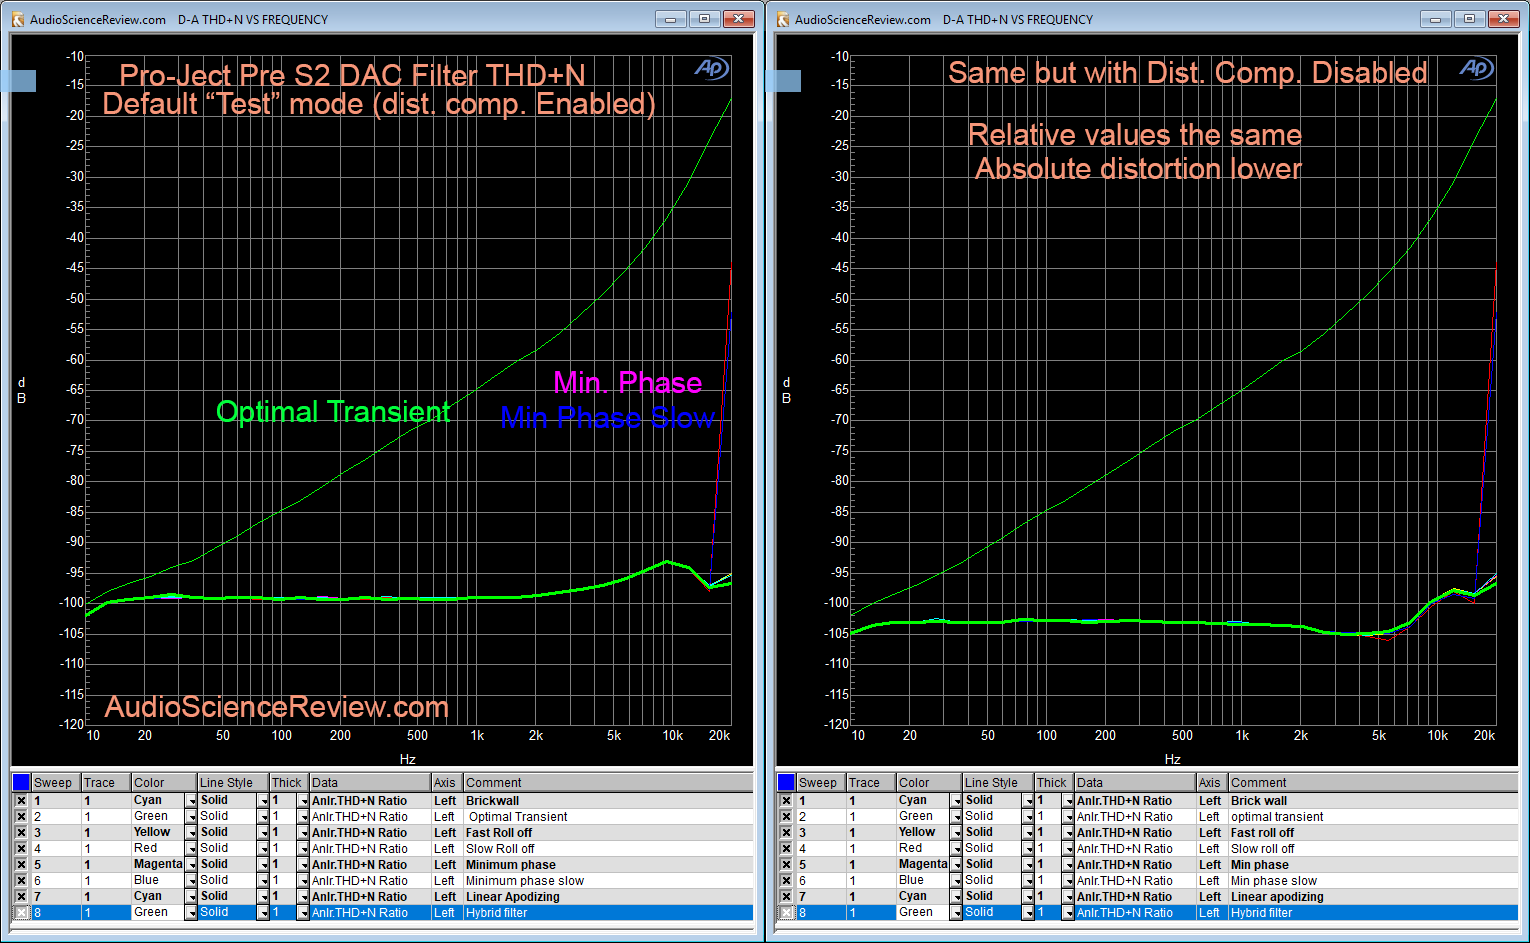Toggle right window Linear apodizing checkbox
The width and height of the screenshot is (1530, 943).
(786, 897)
